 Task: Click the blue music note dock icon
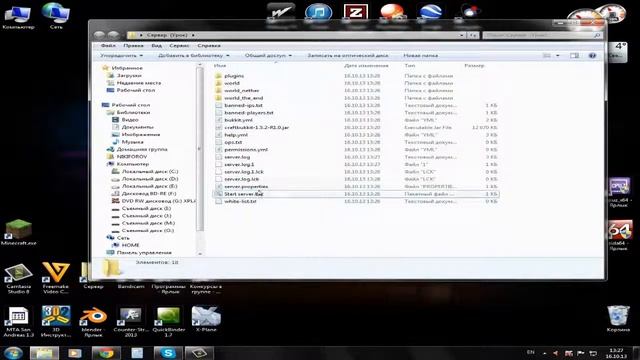[318, 12]
